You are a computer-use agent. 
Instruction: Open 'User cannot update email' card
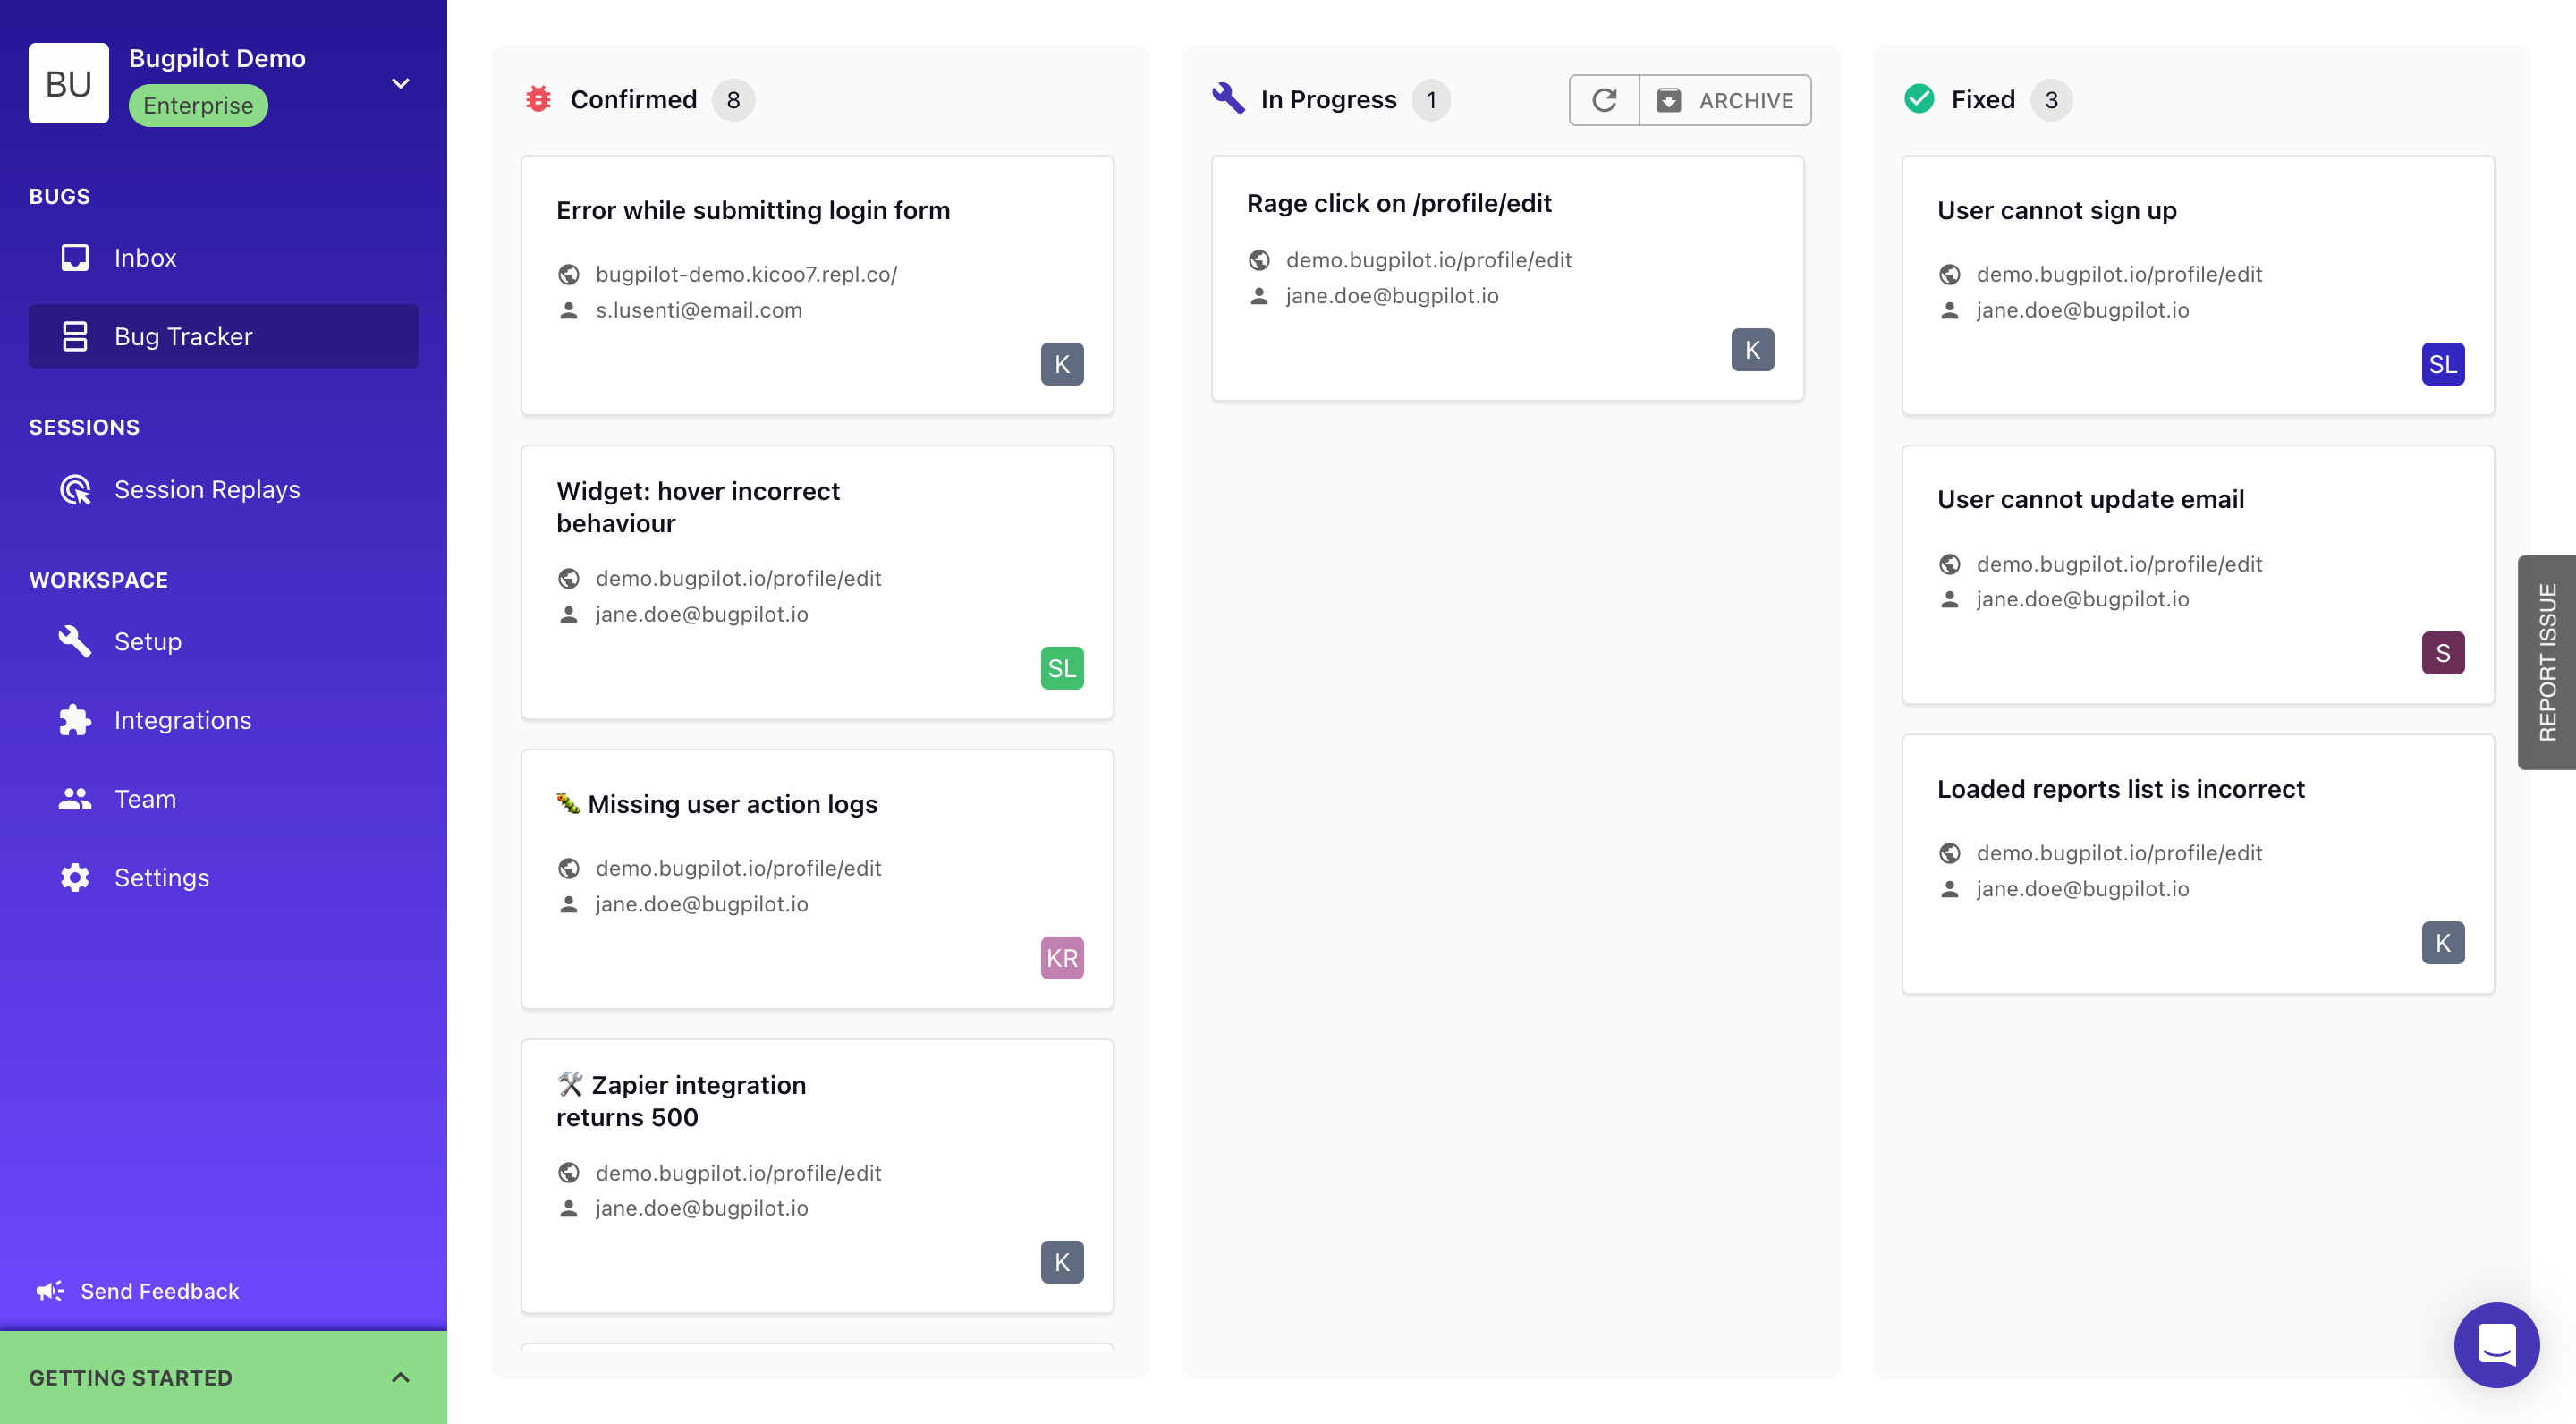point(2198,574)
